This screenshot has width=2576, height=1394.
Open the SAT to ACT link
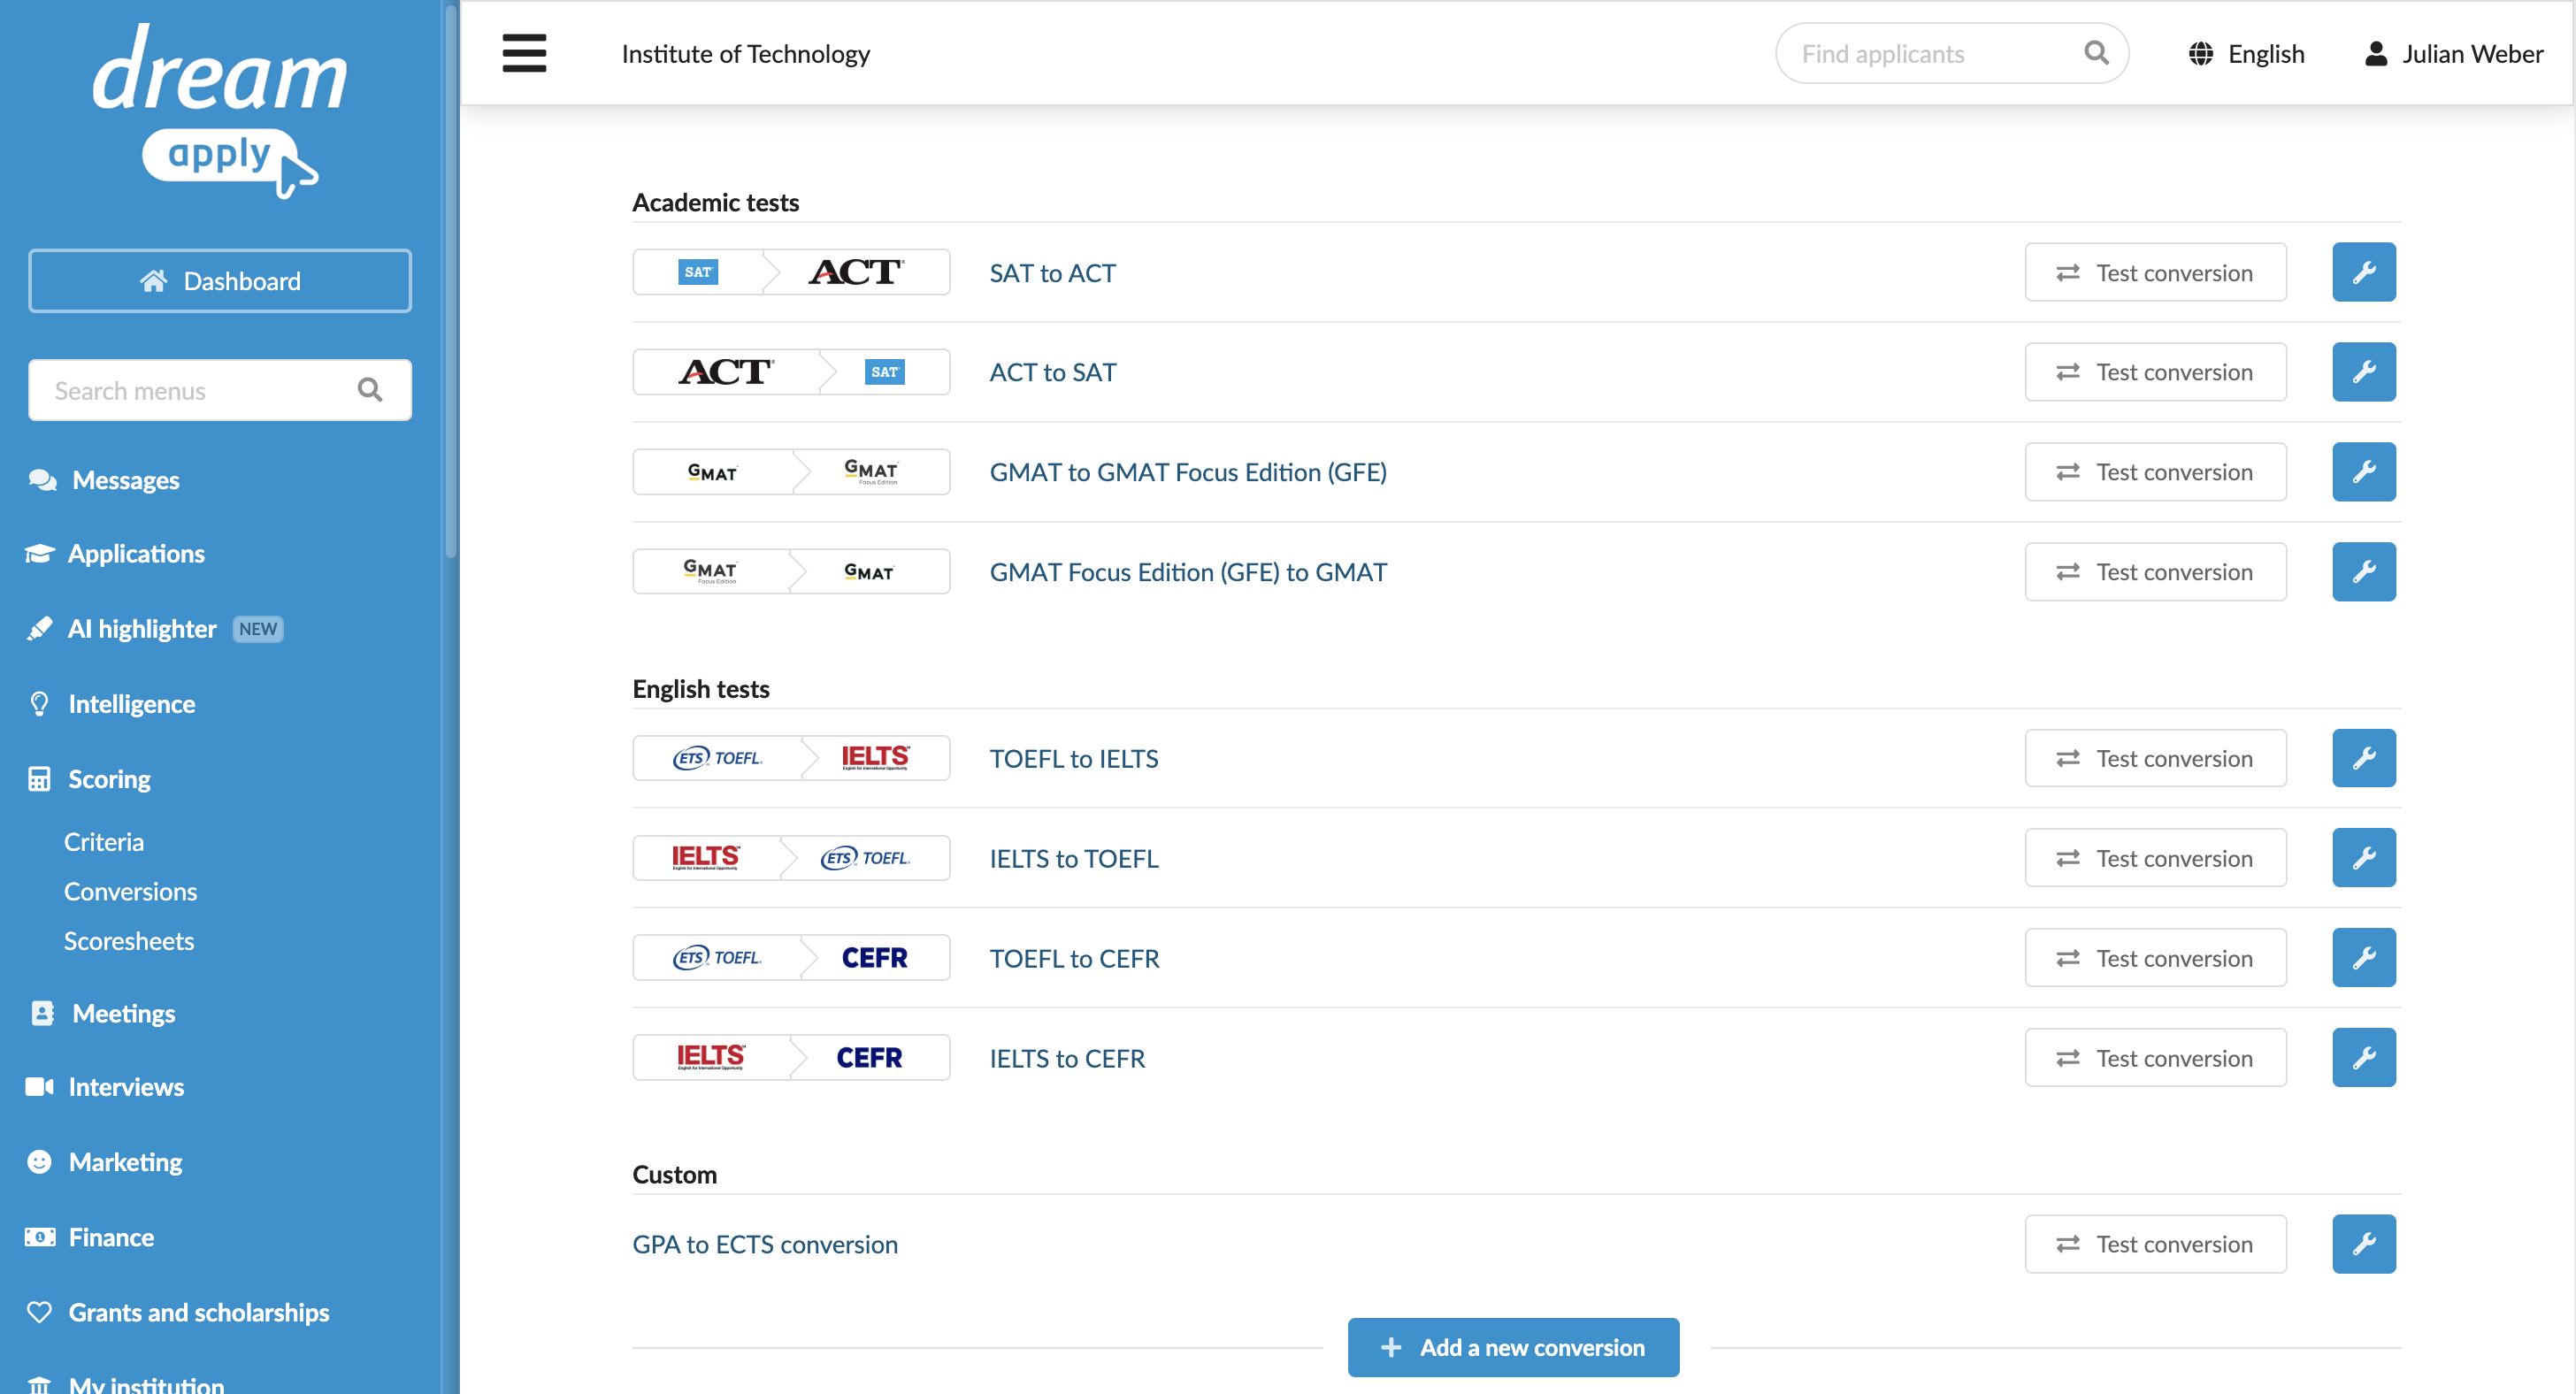[x=1052, y=273]
